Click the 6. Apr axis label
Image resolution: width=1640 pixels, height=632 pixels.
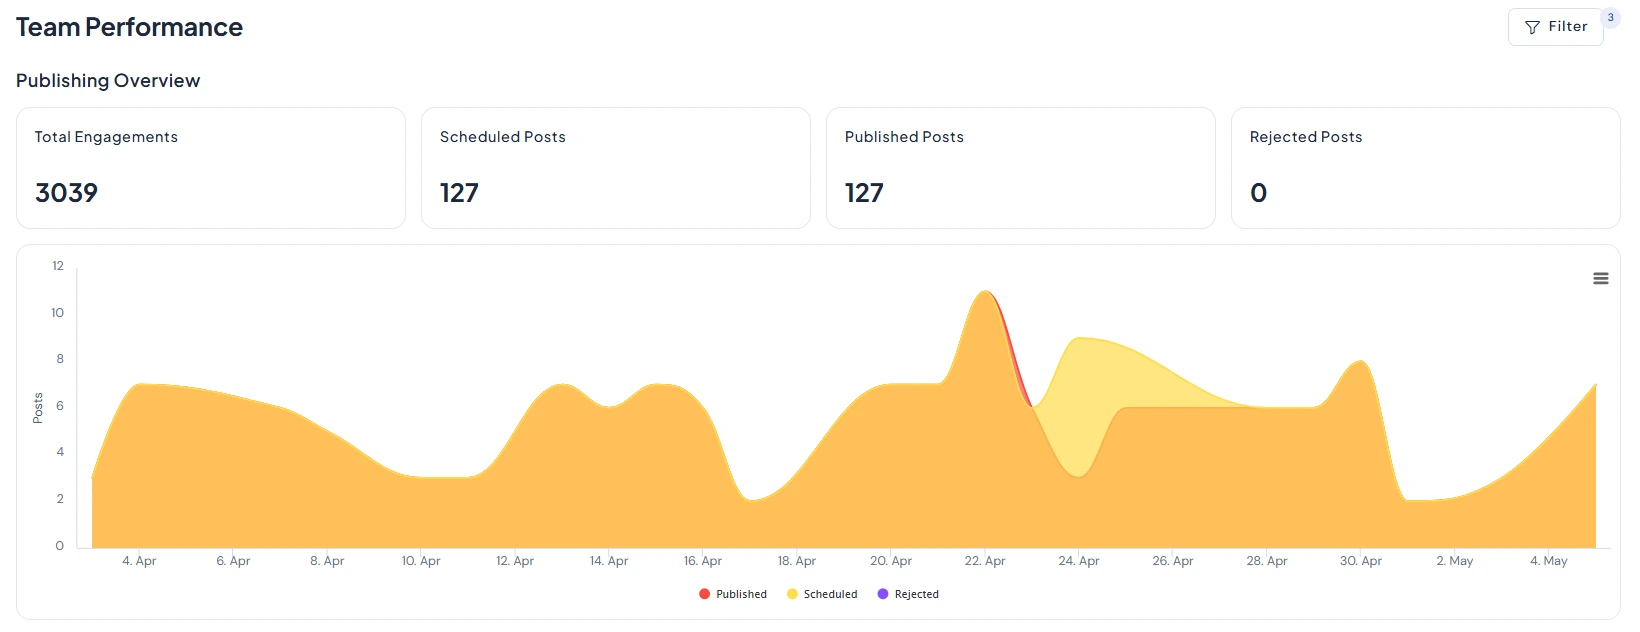coord(233,561)
